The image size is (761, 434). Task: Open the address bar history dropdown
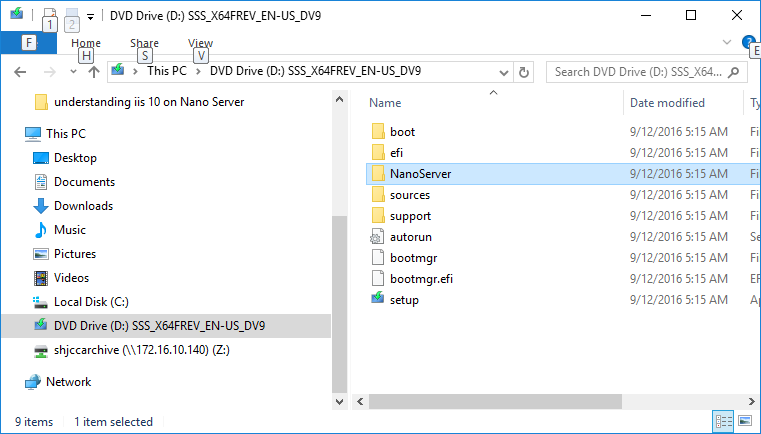(503, 72)
